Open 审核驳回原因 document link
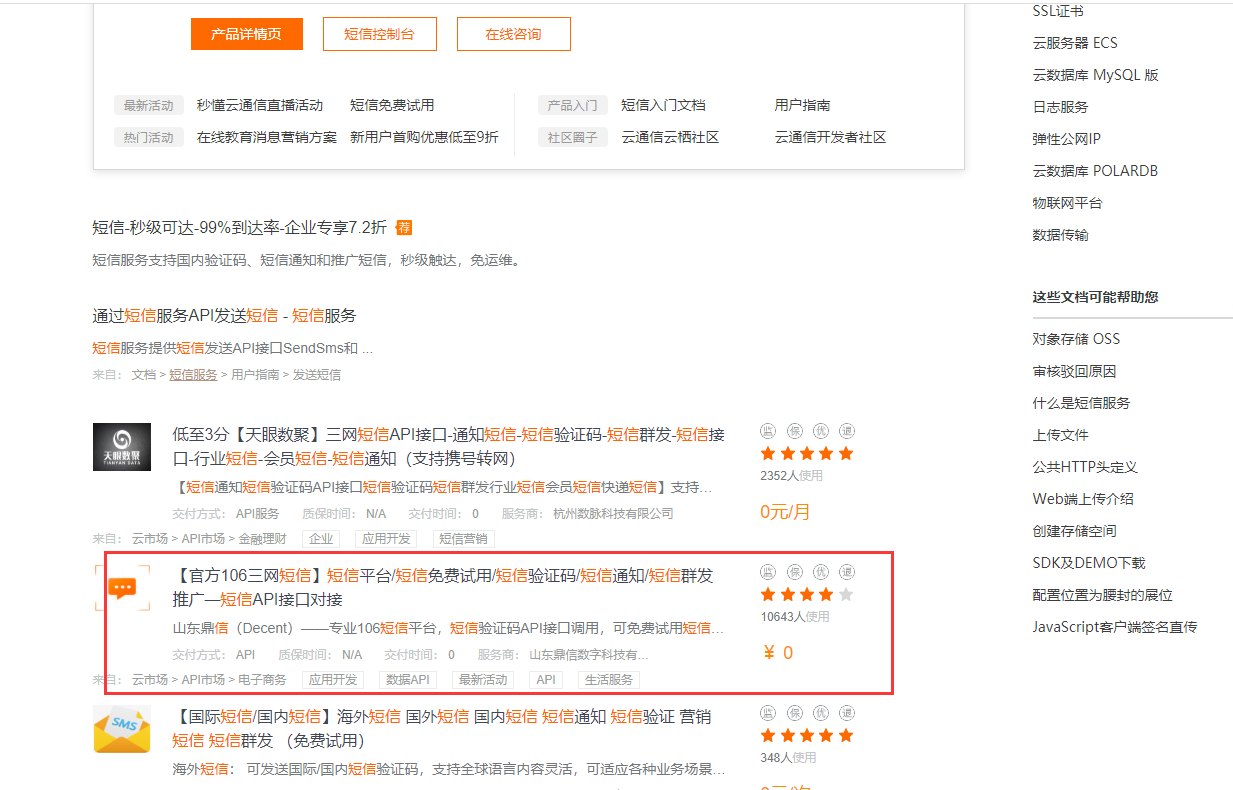This screenshot has width=1233, height=790. [x=1074, y=371]
